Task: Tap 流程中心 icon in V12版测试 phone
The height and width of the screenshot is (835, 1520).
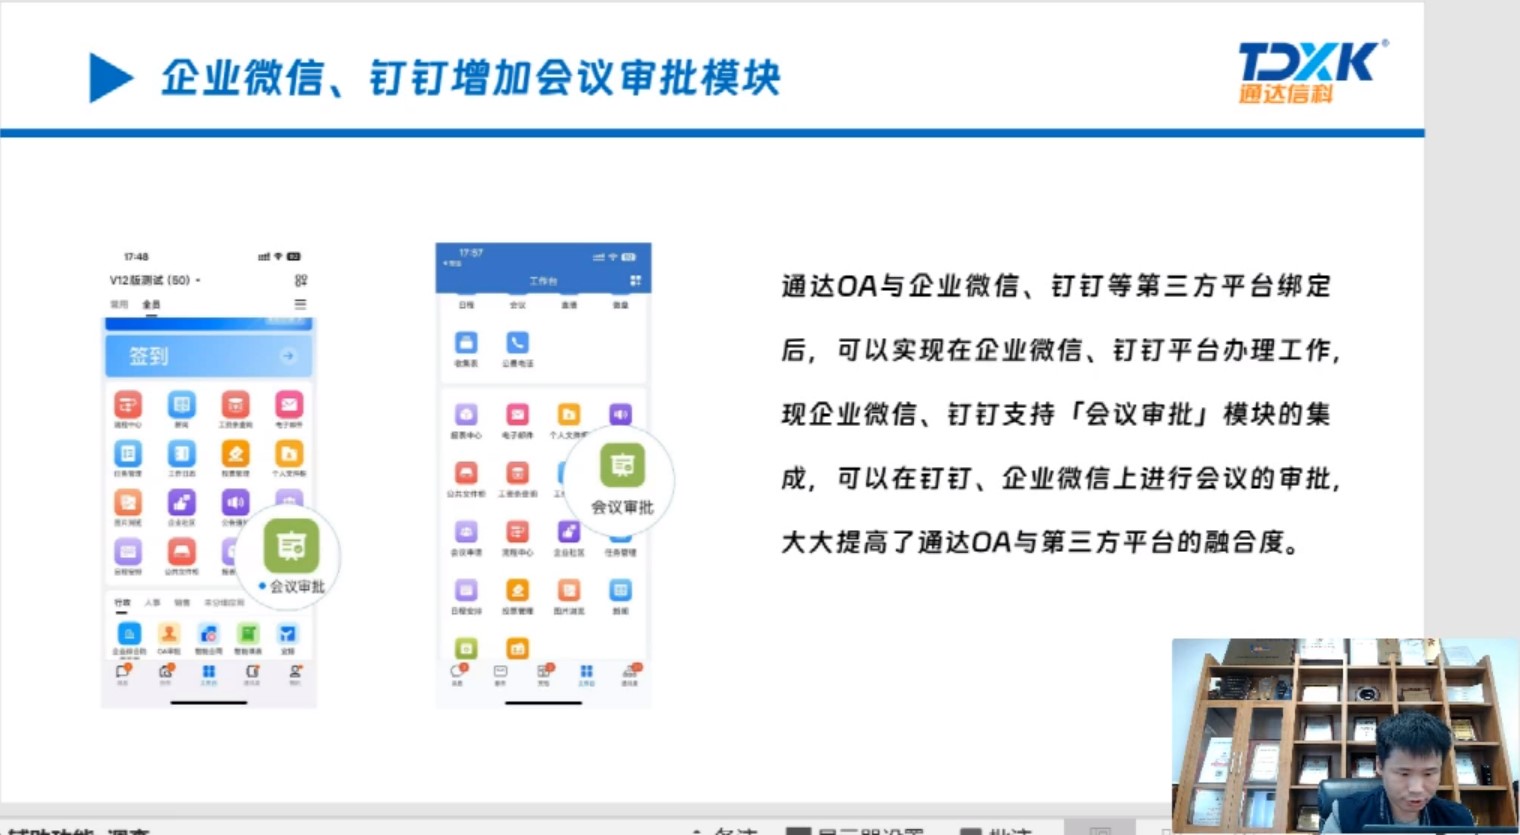Action: [128, 405]
